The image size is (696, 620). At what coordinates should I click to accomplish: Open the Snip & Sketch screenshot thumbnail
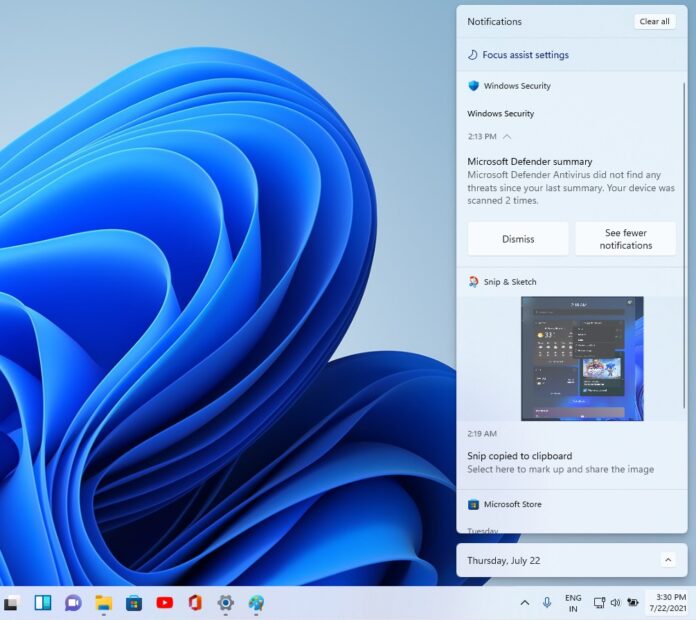pyautogui.click(x=582, y=358)
